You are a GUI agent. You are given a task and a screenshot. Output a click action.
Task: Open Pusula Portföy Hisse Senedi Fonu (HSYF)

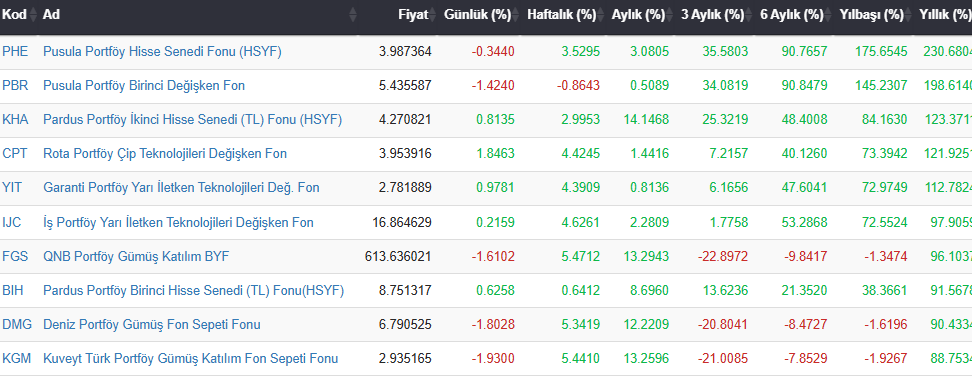(x=162, y=51)
